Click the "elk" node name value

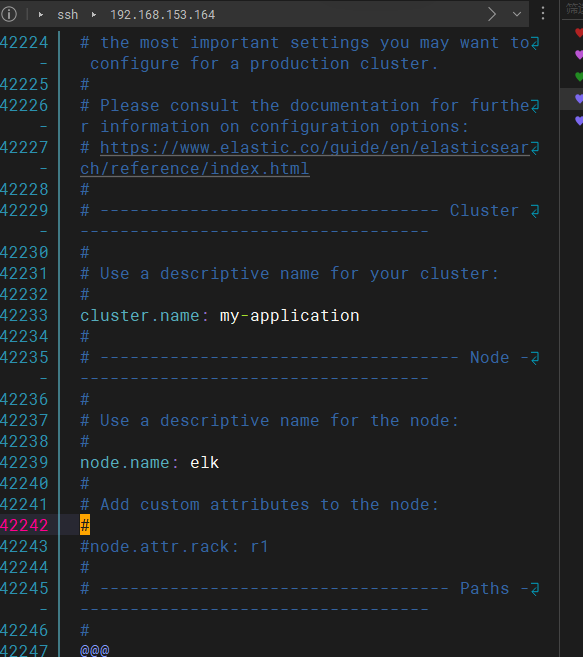(x=205, y=463)
